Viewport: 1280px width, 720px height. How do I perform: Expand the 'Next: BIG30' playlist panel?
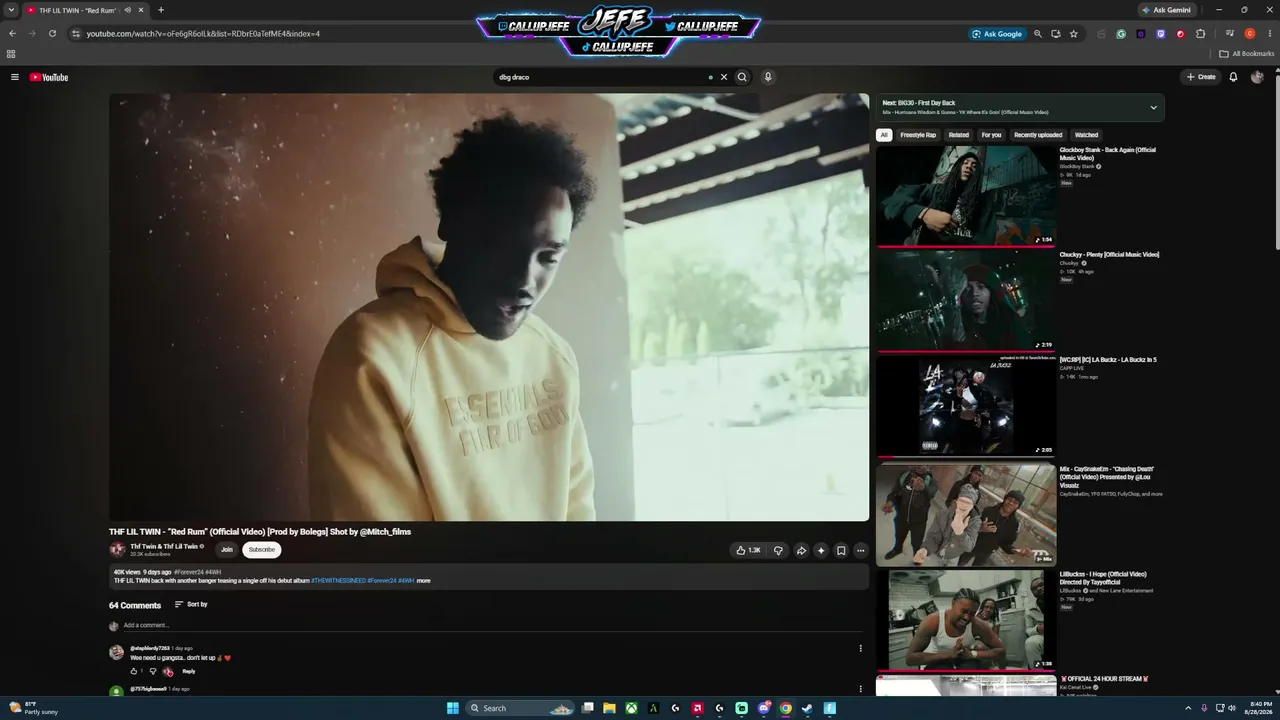pos(1153,107)
